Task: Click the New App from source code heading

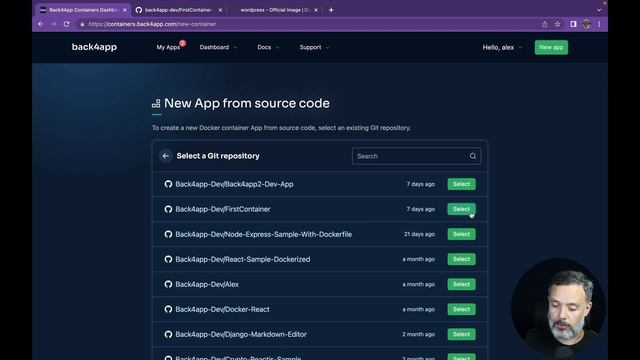Action: click(247, 103)
